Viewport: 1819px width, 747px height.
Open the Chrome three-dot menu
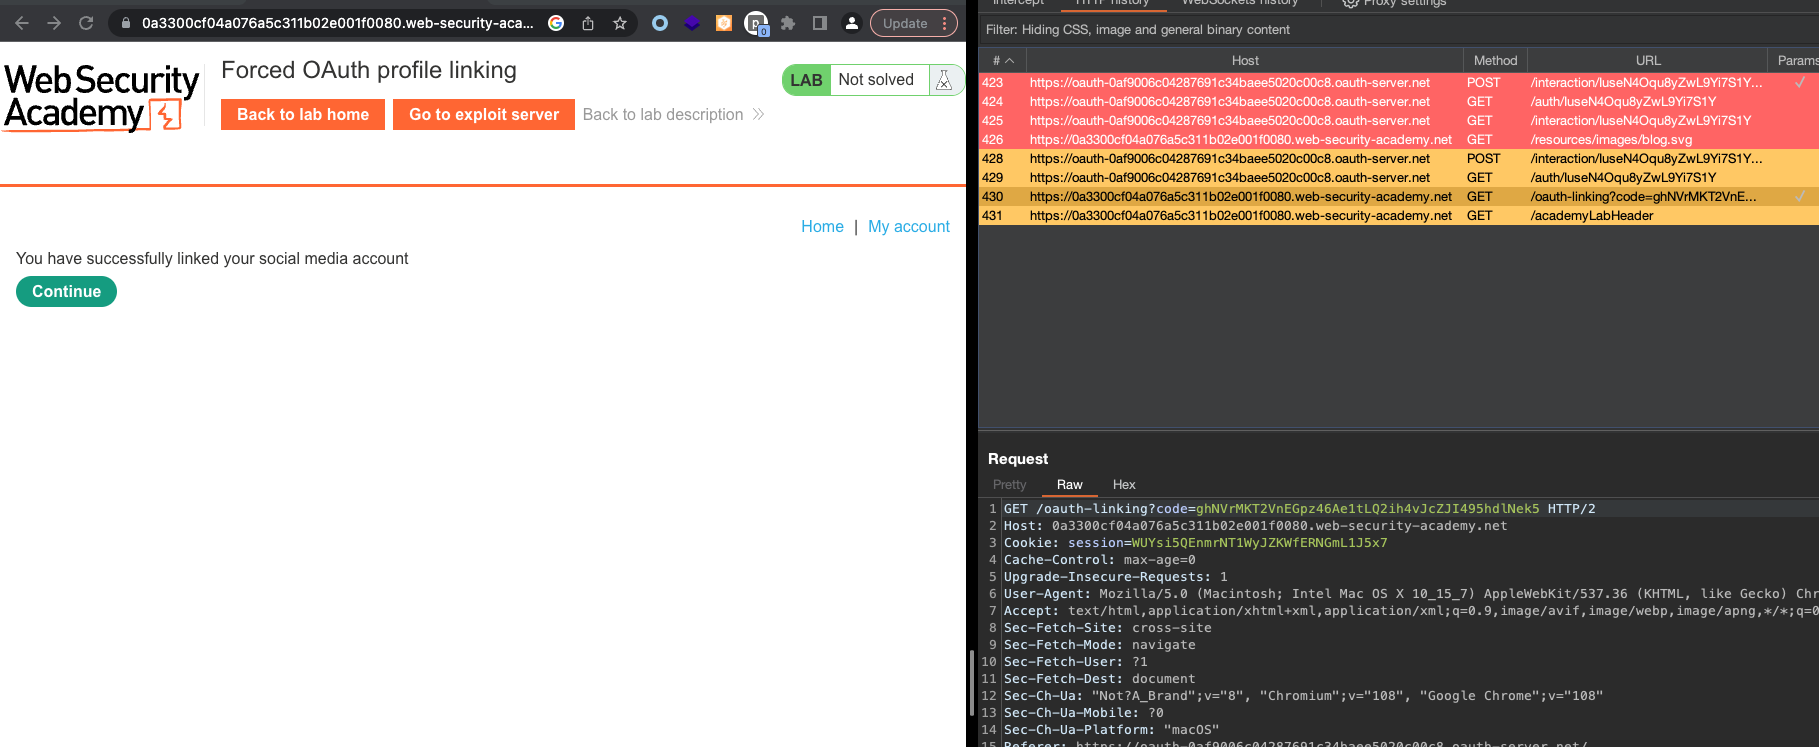tap(944, 23)
